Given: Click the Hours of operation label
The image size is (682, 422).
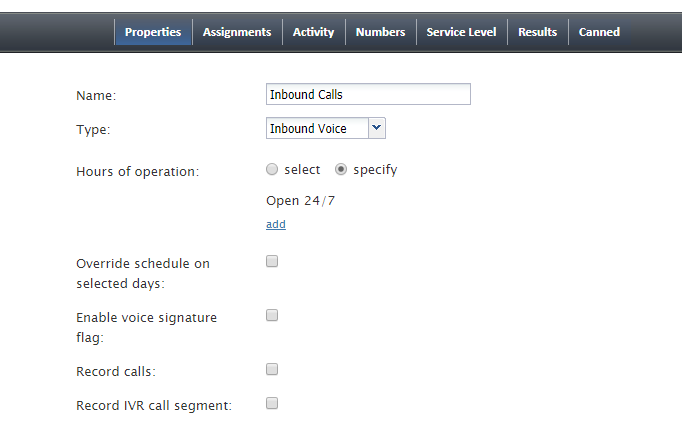Looking at the screenshot, I should tap(137, 172).
